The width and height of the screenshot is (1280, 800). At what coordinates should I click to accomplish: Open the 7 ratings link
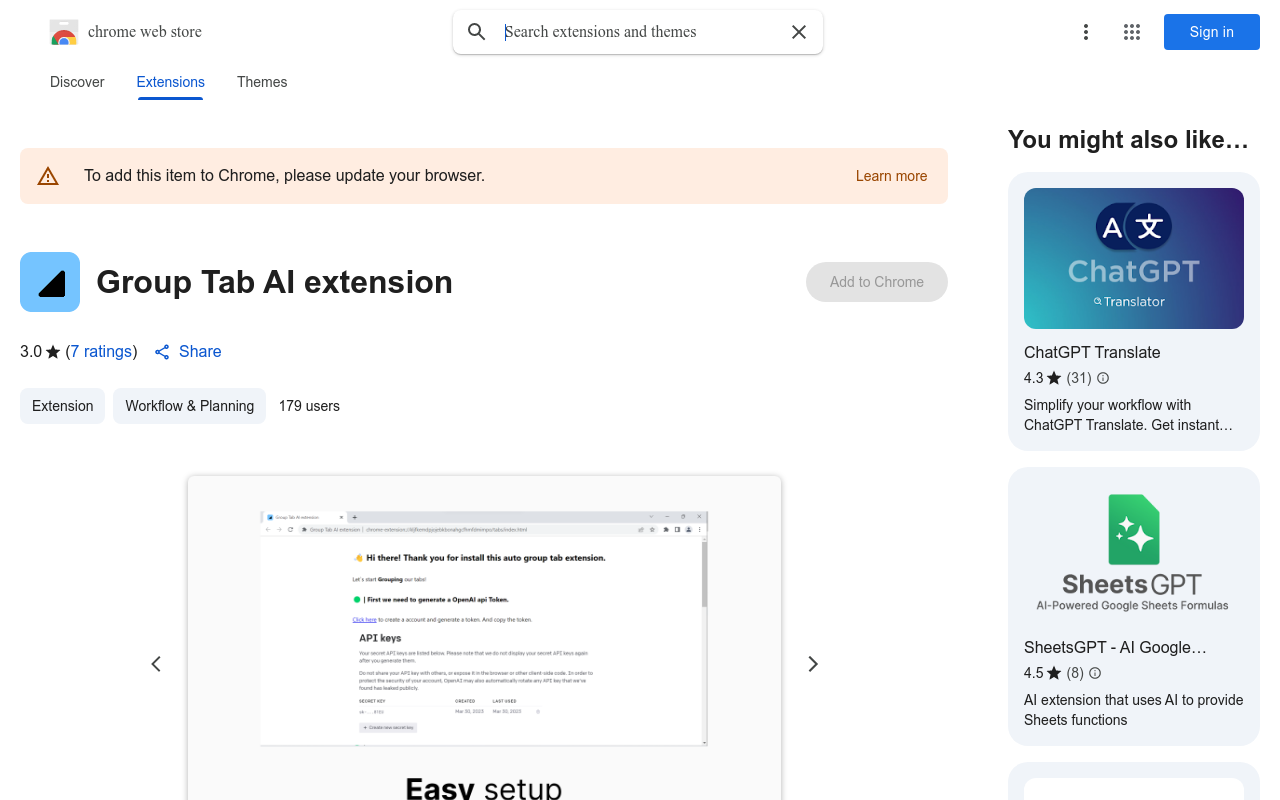tap(101, 352)
